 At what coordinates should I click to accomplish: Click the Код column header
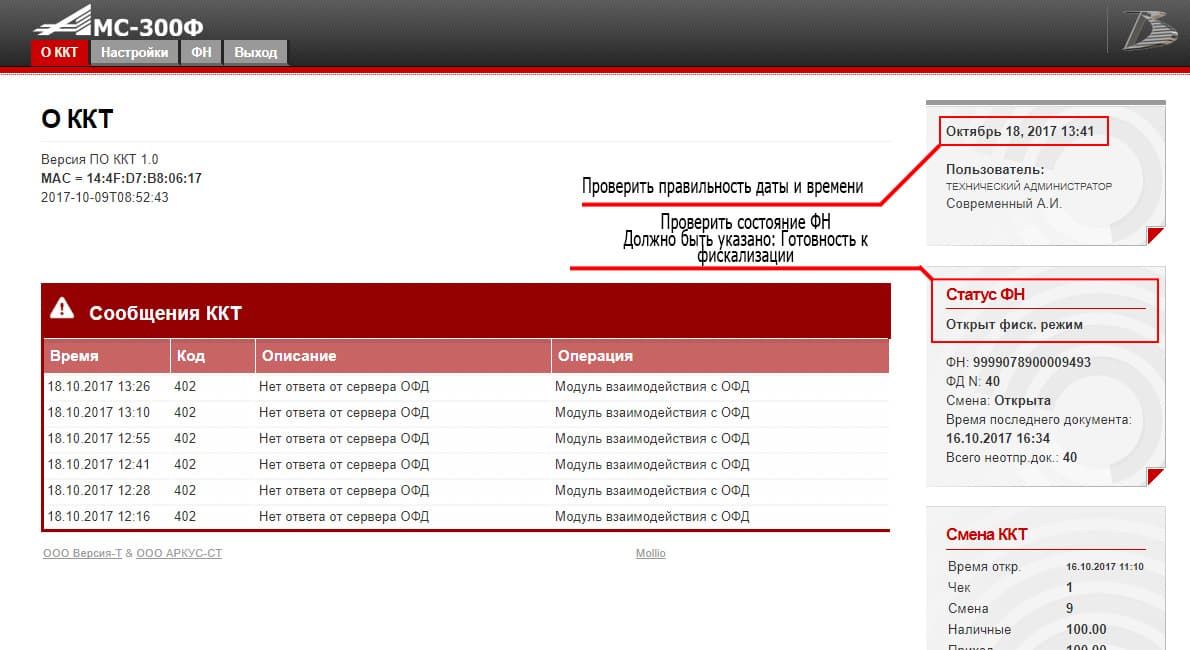coord(212,355)
